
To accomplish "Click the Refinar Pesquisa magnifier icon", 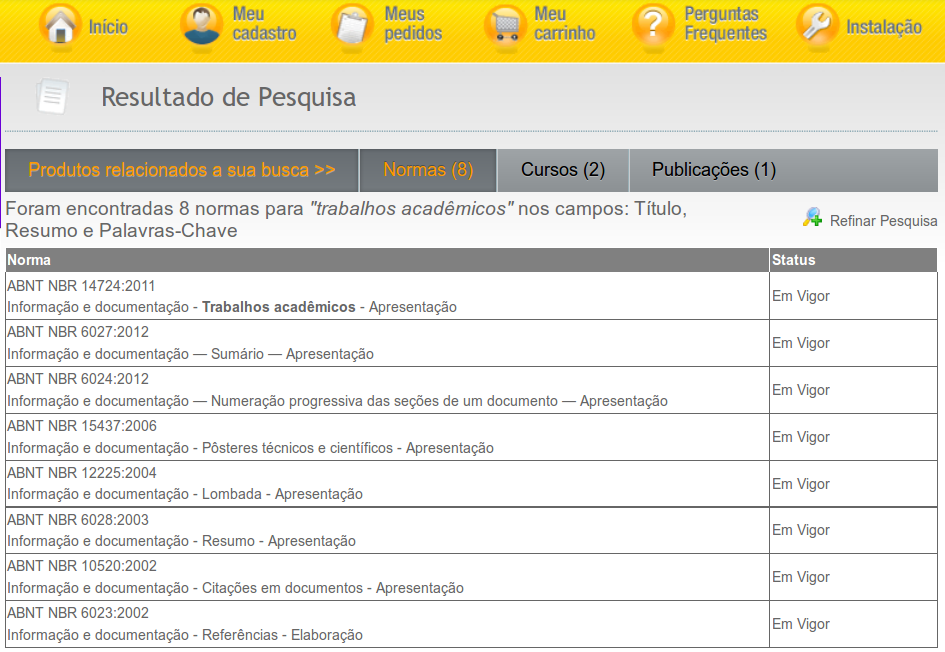I will click(x=813, y=218).
